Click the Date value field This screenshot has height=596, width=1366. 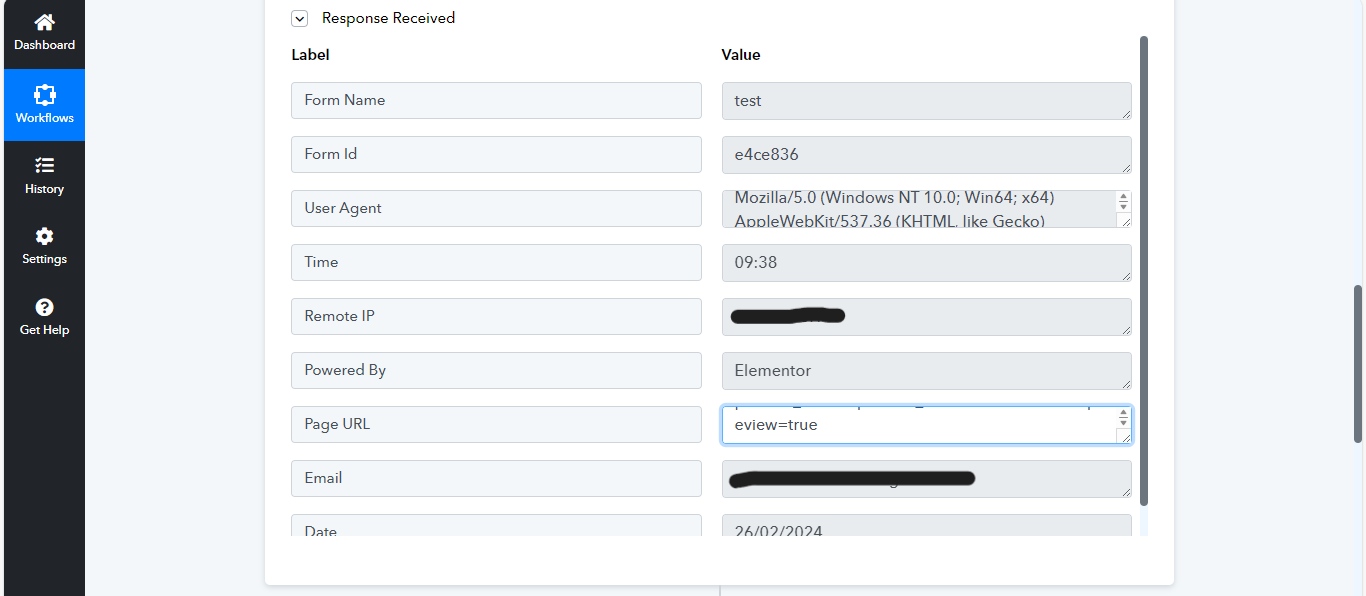pos(927,525)
